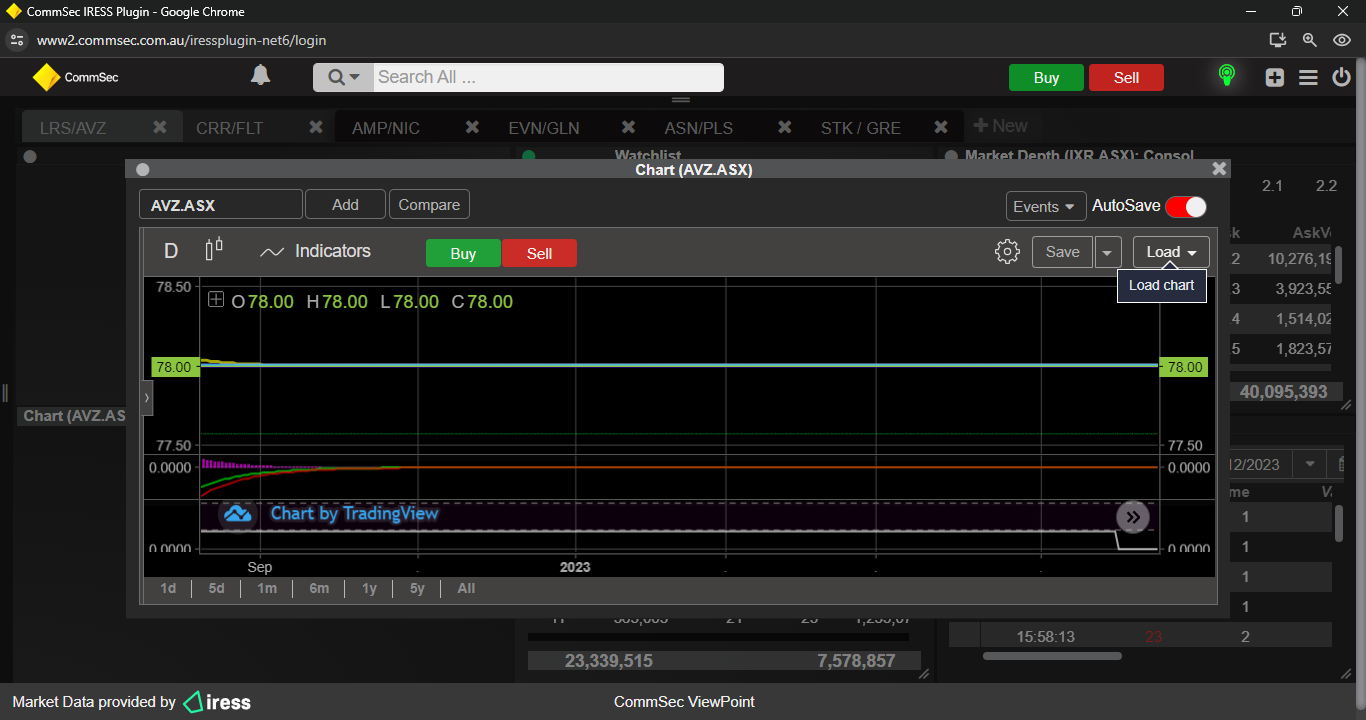Image resolution: width=1366 pixels, height=720 pixels.
Task: Click the horizontal scrollbar in Market Depth
Action: 1052,656
